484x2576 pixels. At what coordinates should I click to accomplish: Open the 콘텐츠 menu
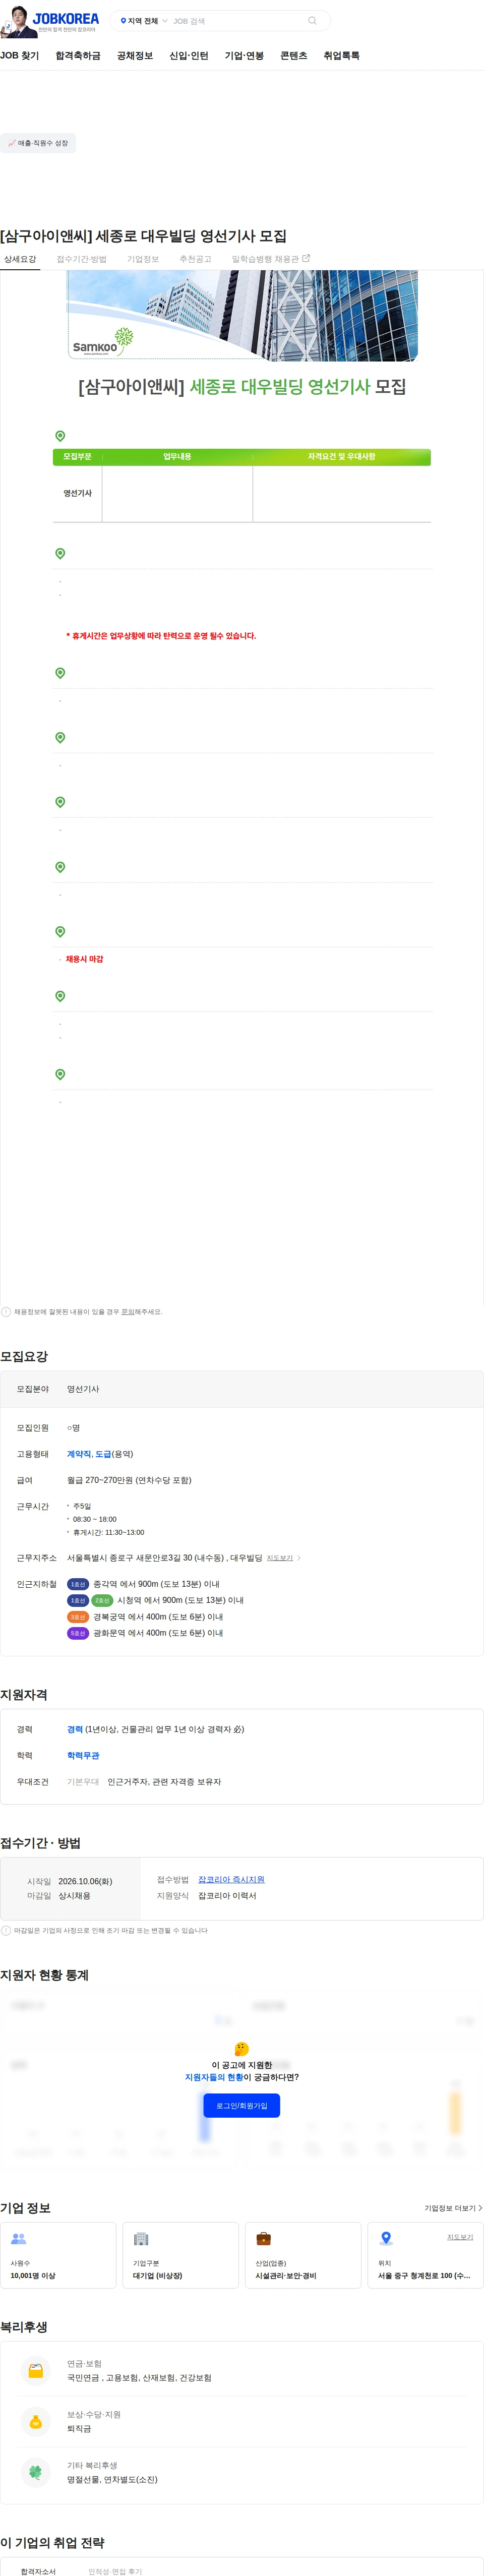[x=294, y=56]
